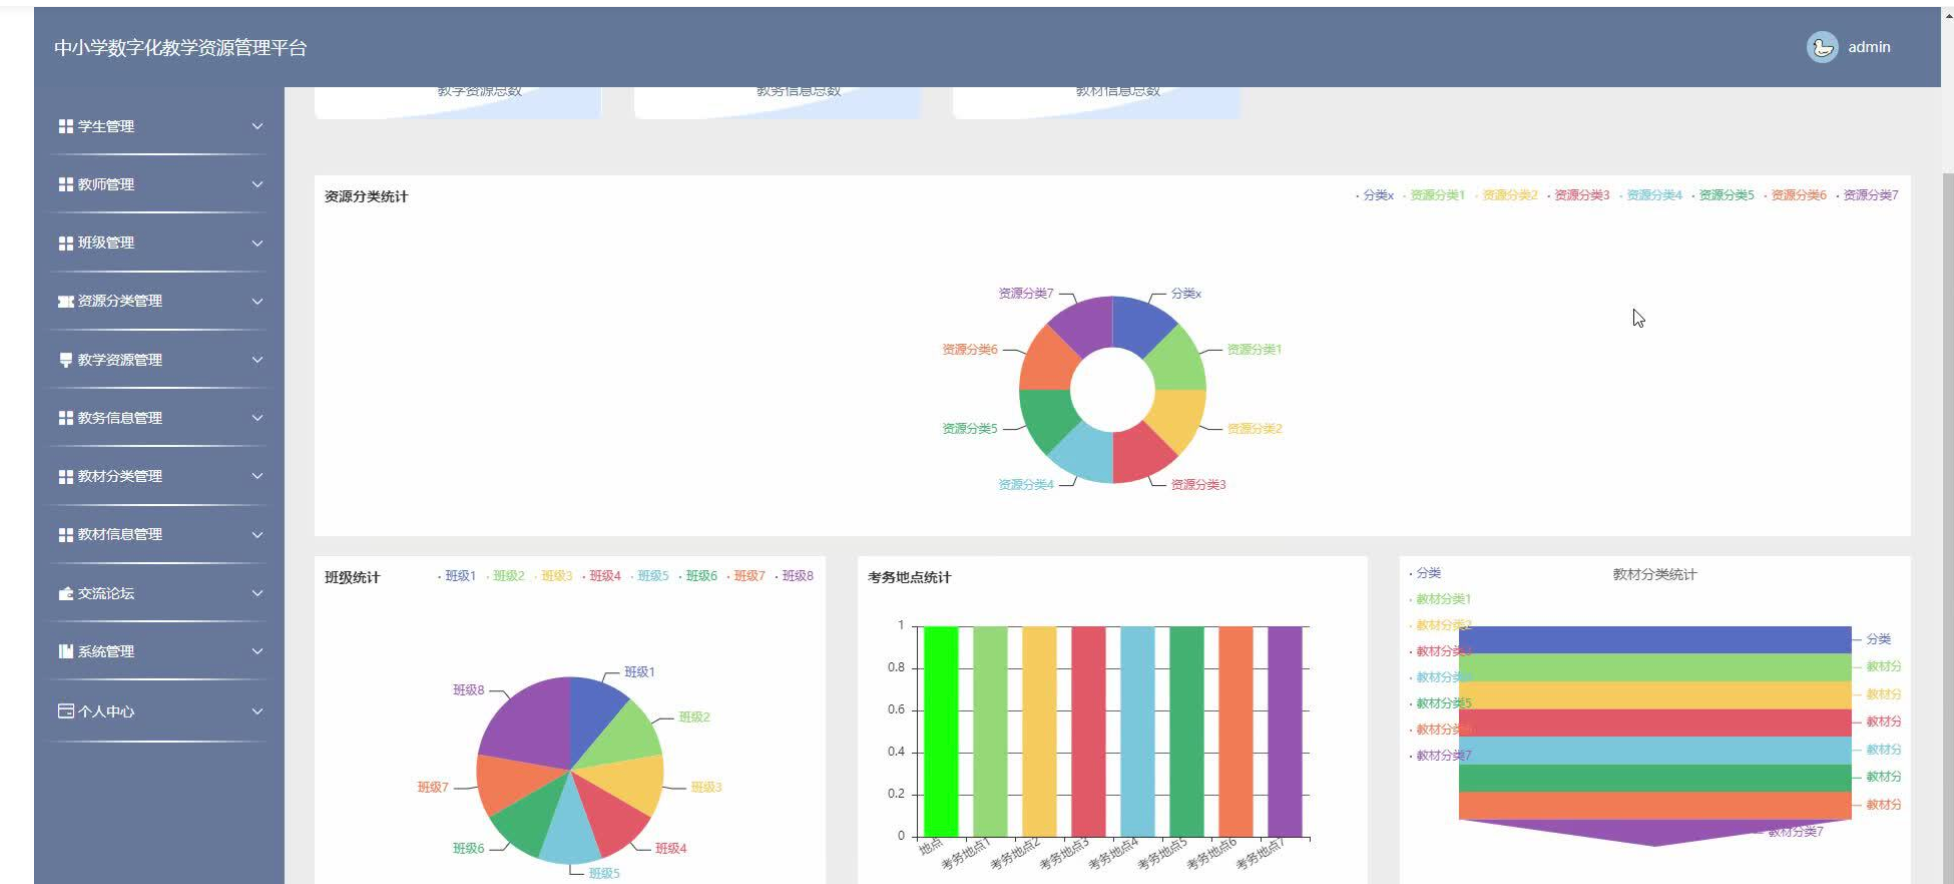Screen dimensions: 1954x884
Task: Open the 教材信息管理 menu item
Action: [x=159, y=535]
